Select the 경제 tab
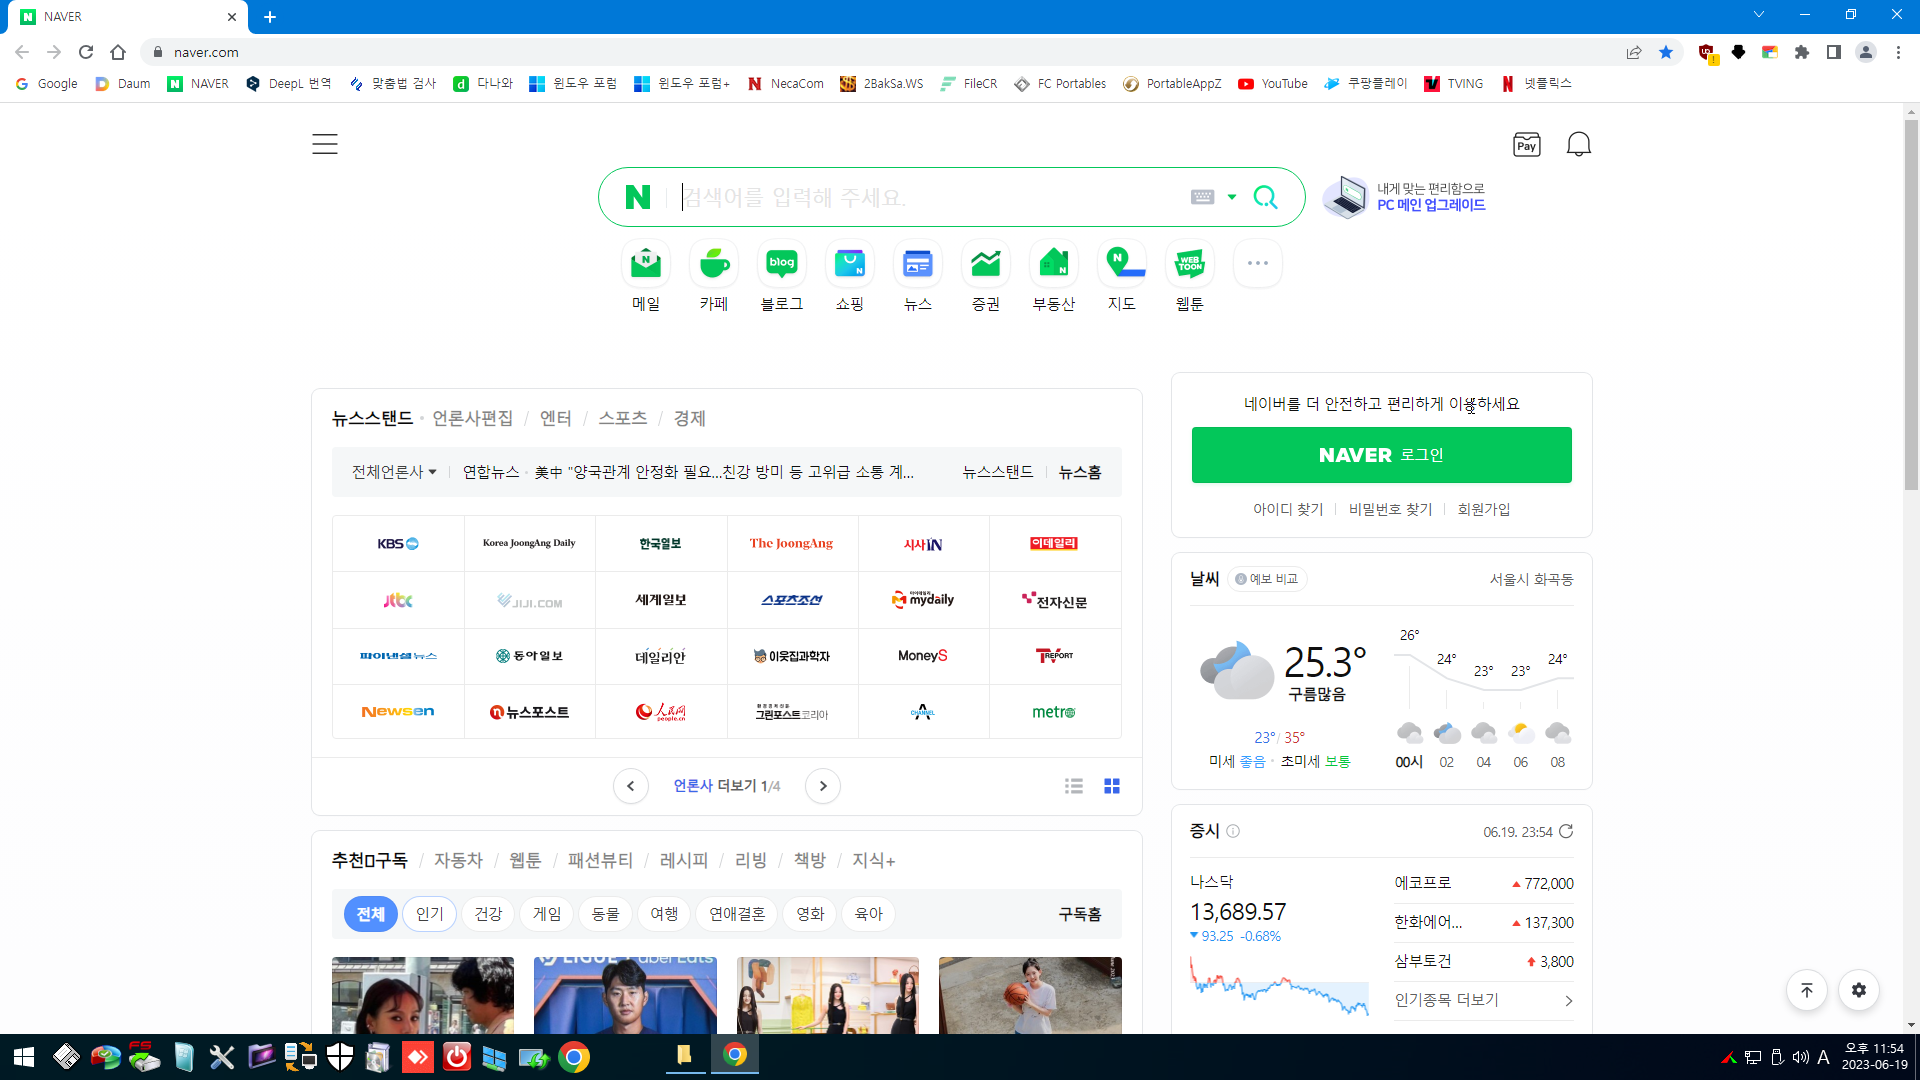Image resolution: width=1920 pixels, height=1080 pixels. pos(690,418)
